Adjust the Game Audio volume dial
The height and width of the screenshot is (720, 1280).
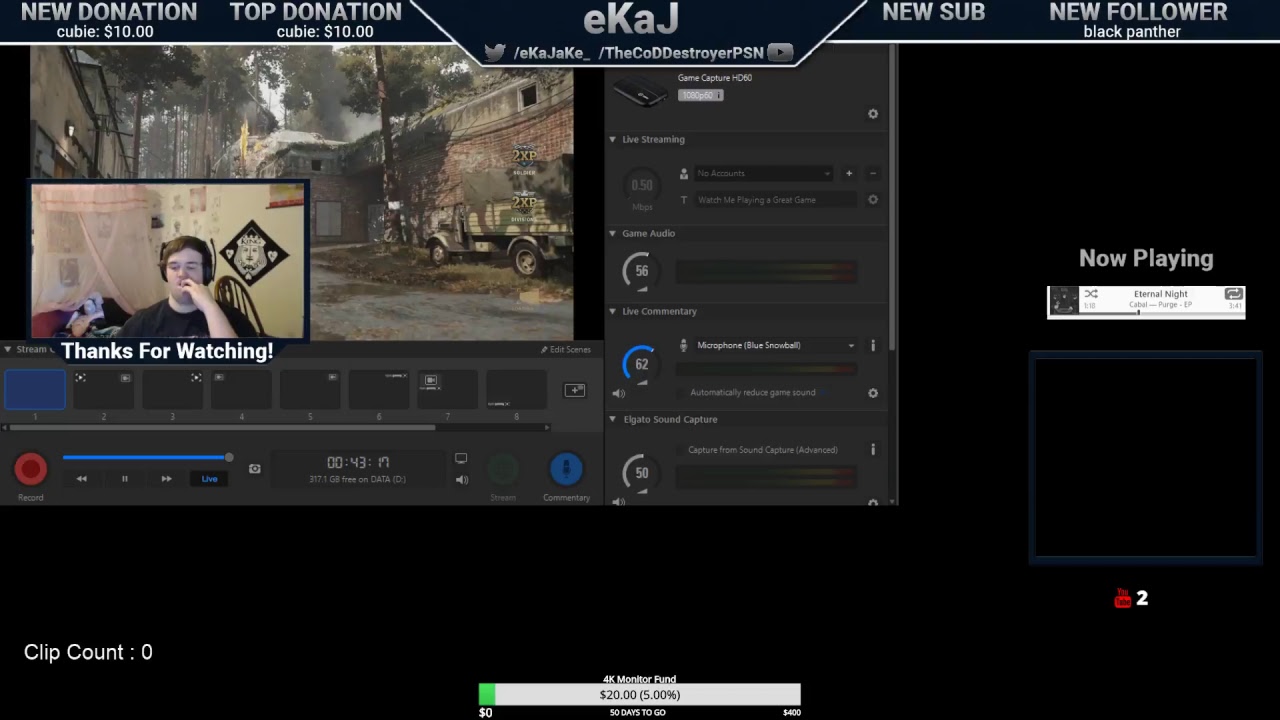coord(641,271)
